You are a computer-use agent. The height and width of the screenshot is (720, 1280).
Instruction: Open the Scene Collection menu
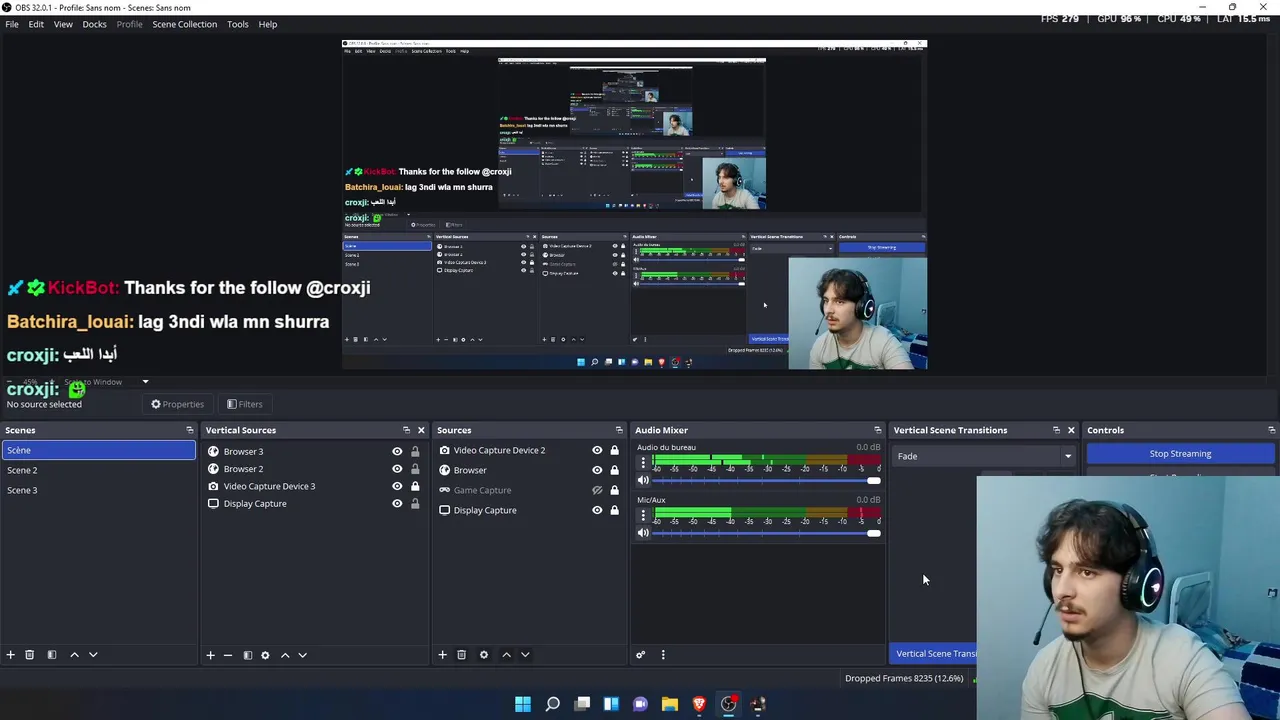184,24
